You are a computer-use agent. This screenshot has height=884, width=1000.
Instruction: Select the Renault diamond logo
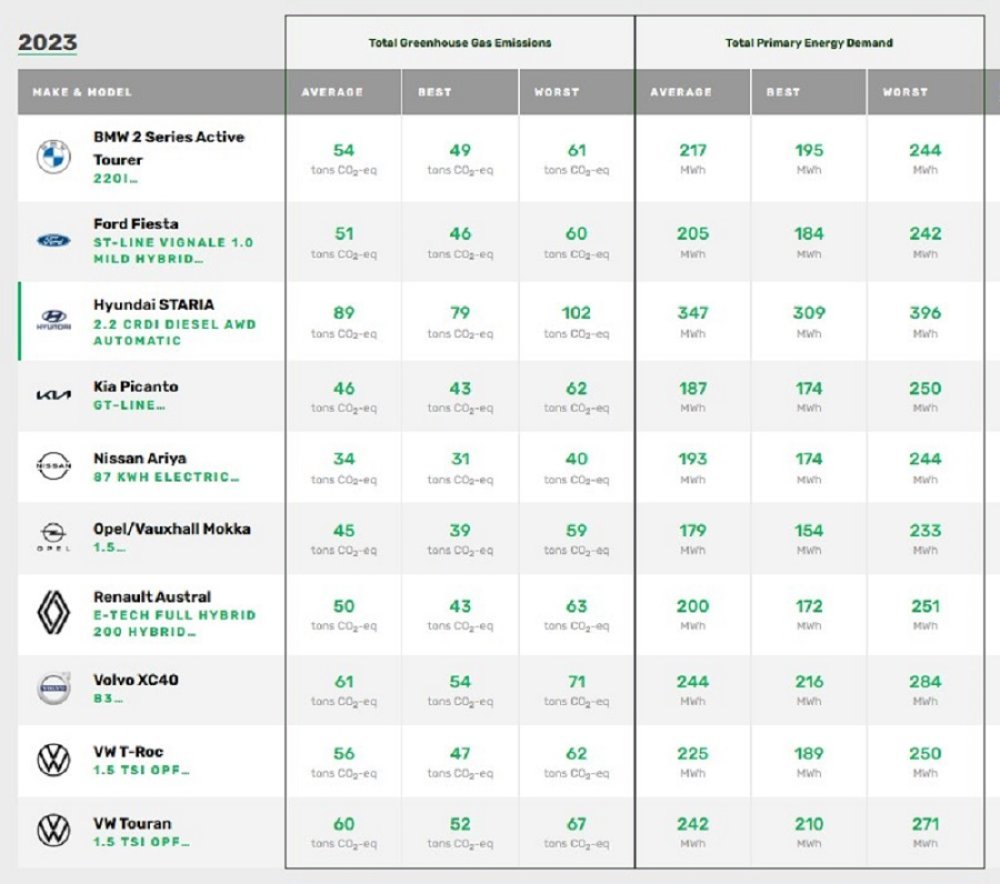(54, 612)
